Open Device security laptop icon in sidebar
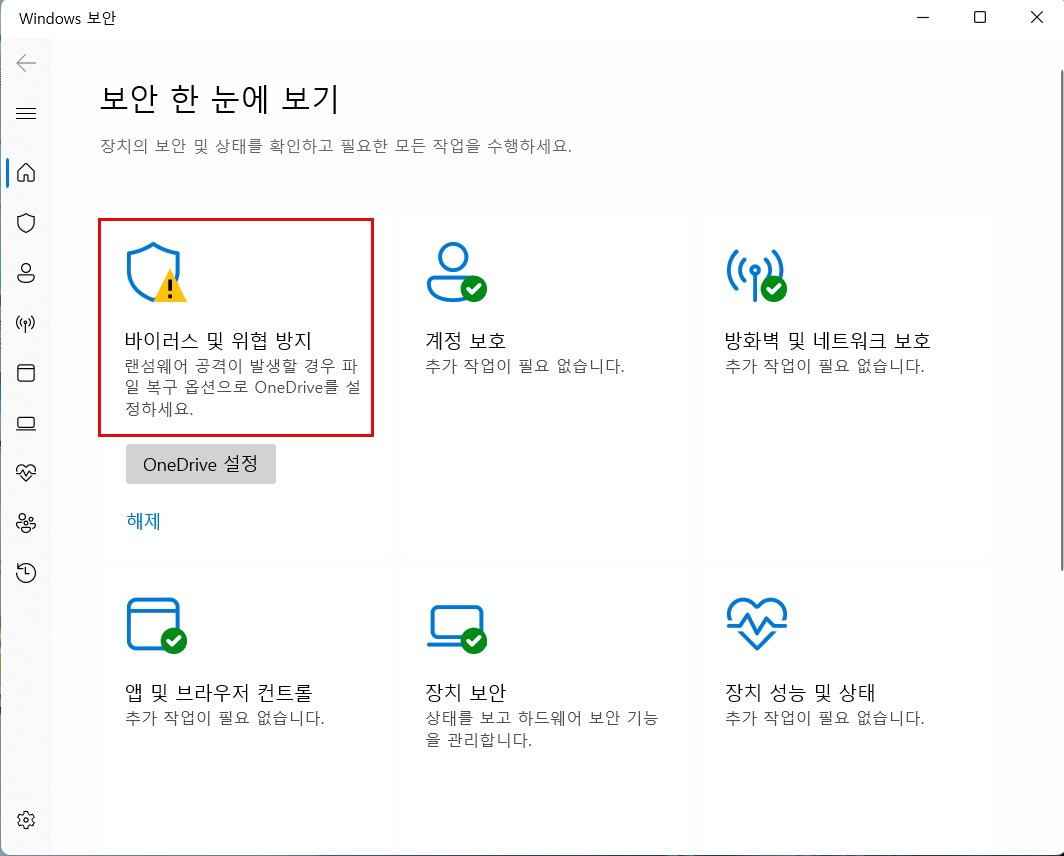This screenshot has width=1064, height=856. [x=26, y=423]
